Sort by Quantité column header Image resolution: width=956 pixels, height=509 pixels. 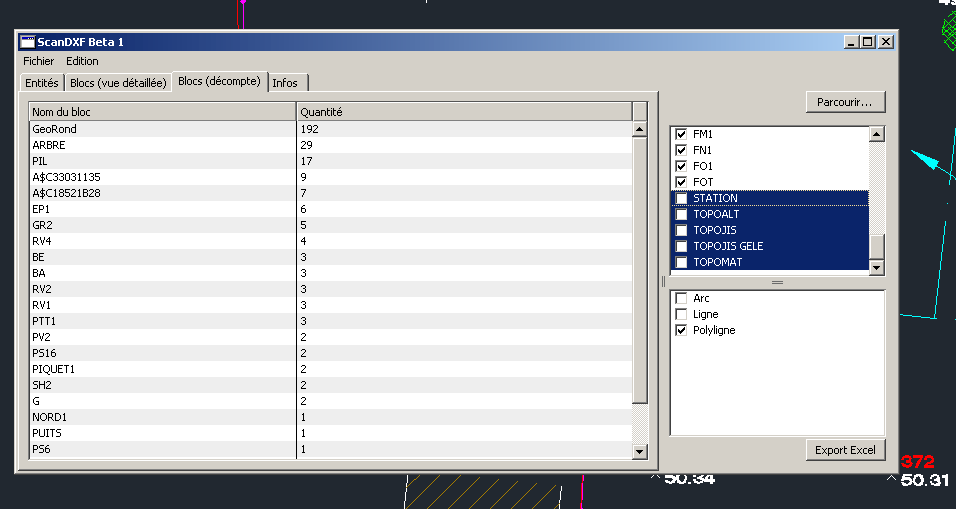point(464,112)
